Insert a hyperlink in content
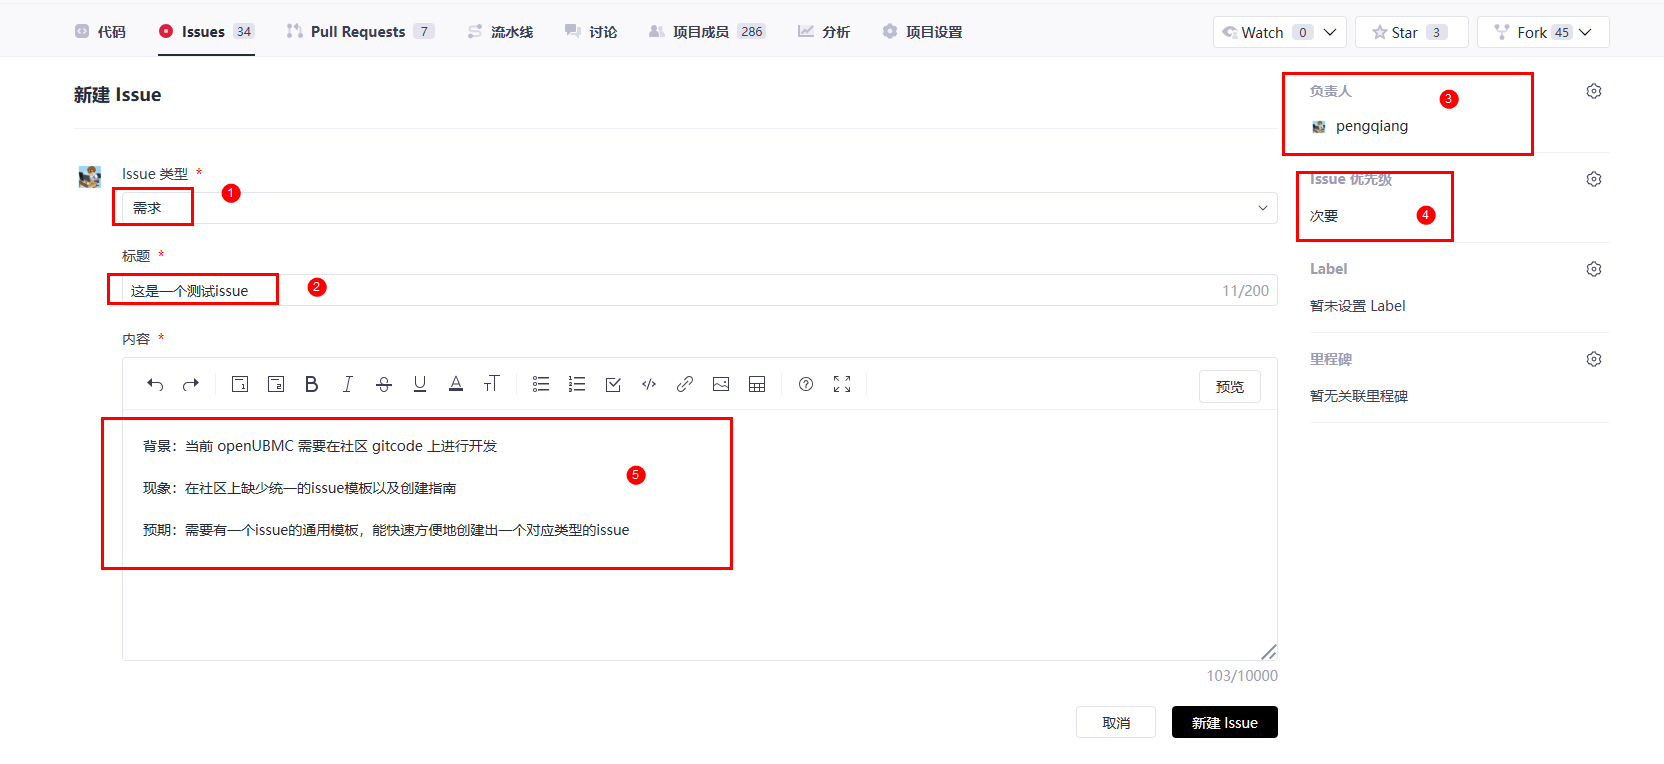Viewport: 1664px width, 764px height. point(685,384)
